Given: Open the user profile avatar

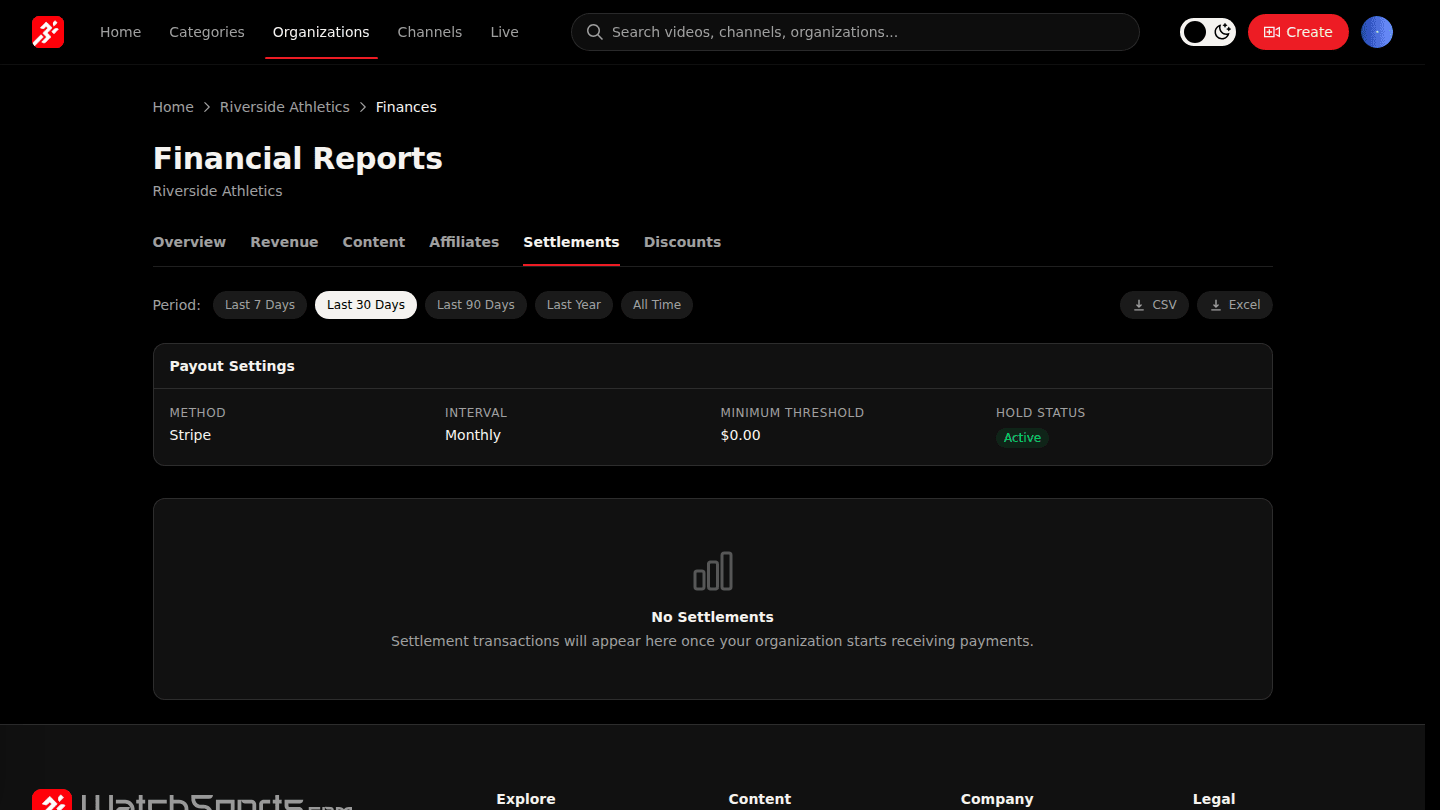Looking at the screenshot, I should 1377,32.
